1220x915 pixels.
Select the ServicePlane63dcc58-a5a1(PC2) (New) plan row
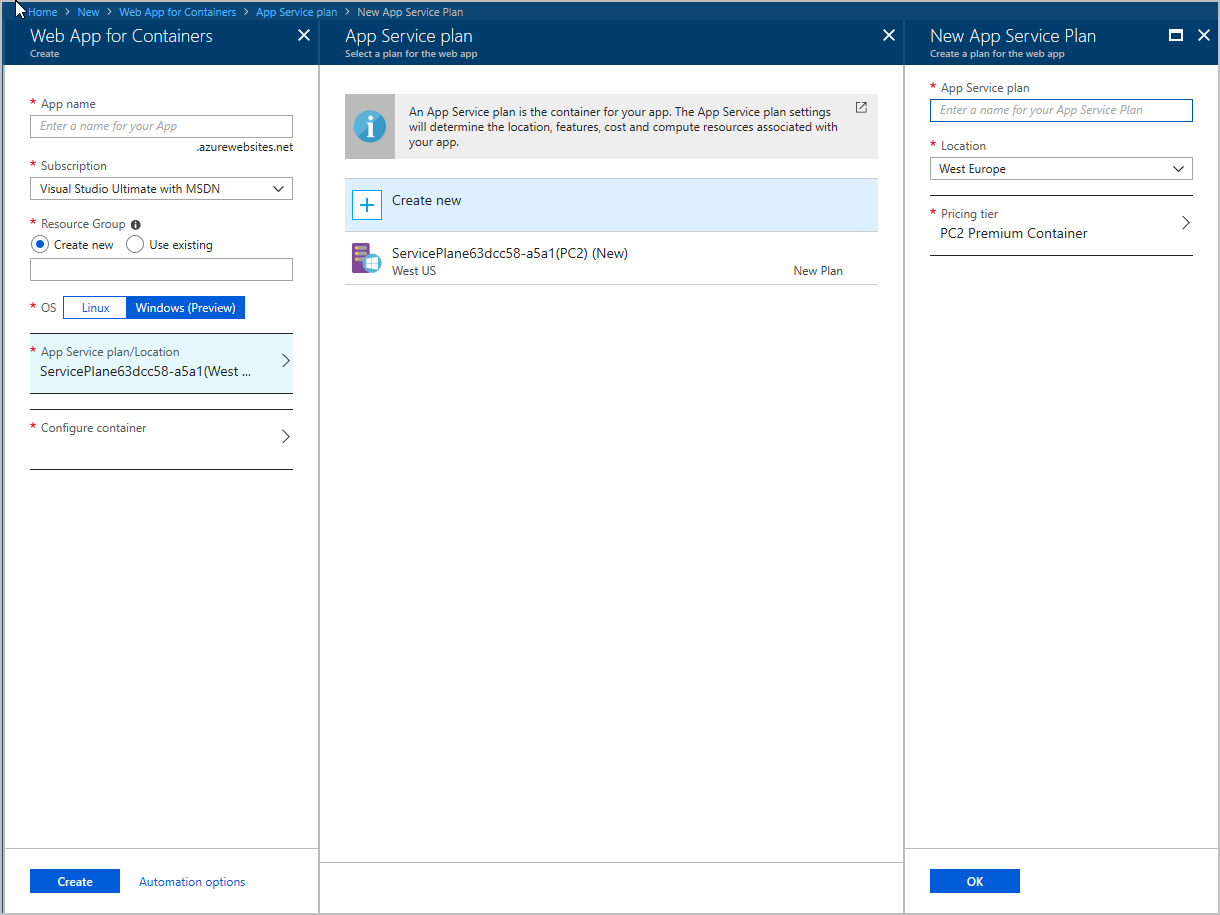pos(611,259)
